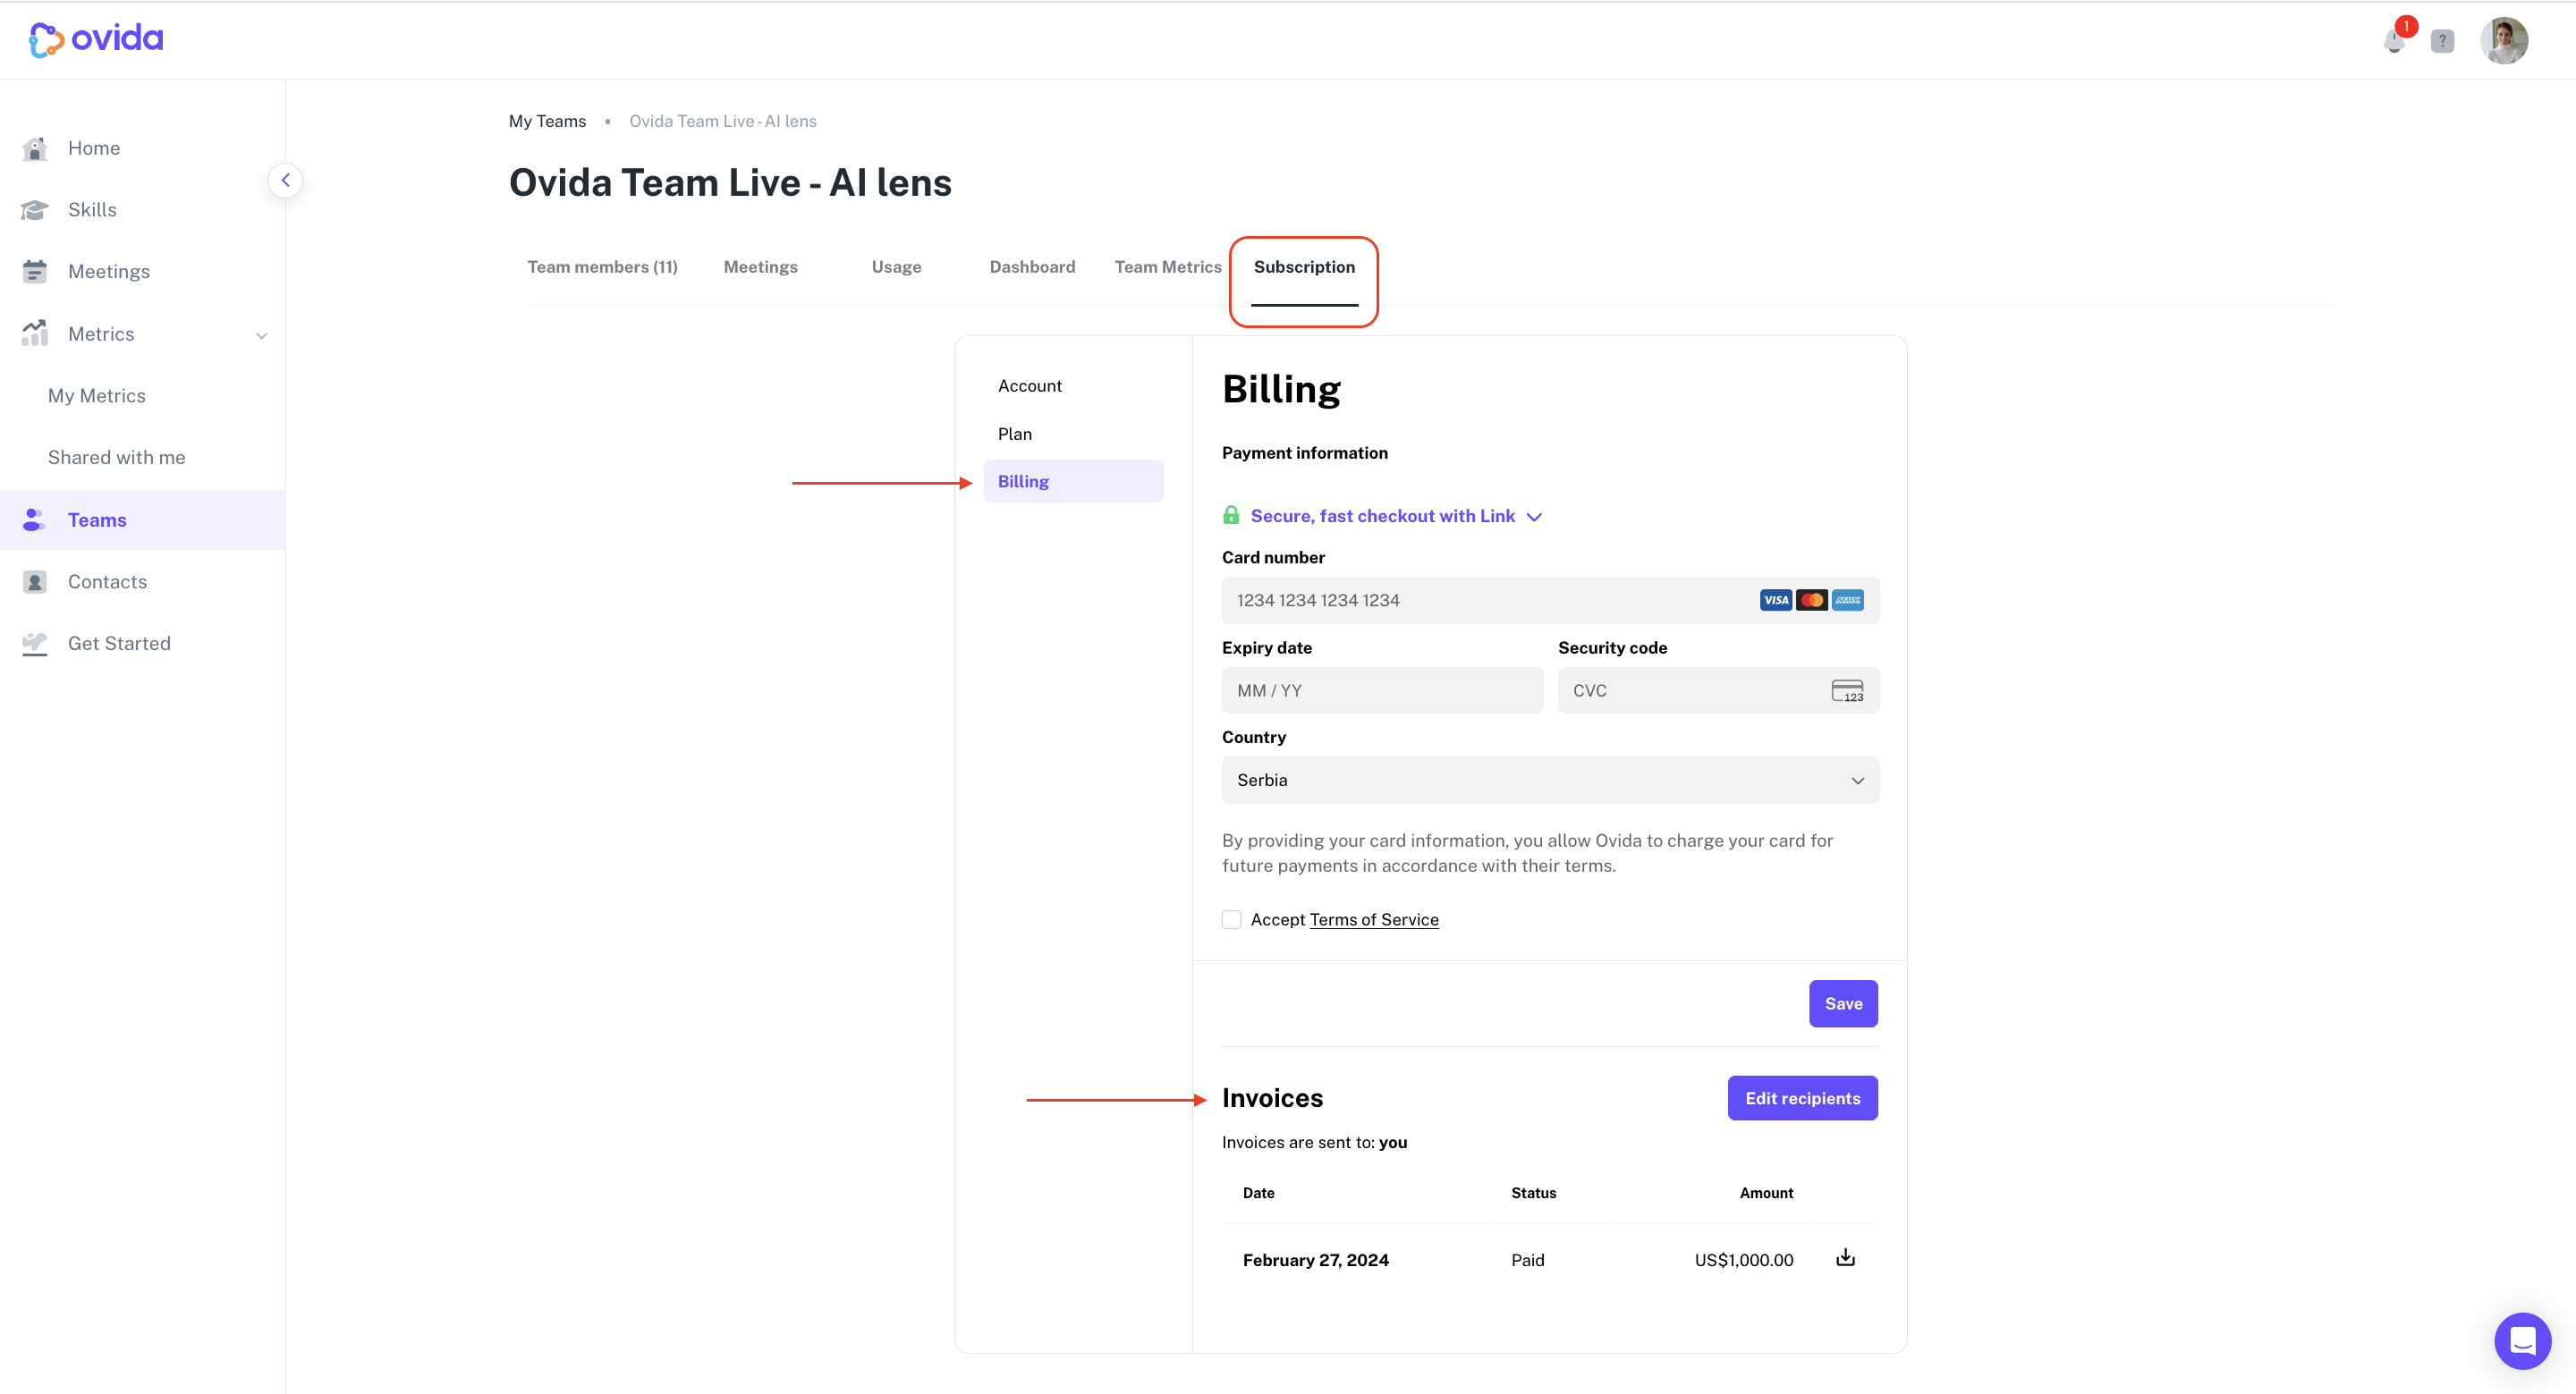Open My Metrics in the sidebar

[97, 396]
